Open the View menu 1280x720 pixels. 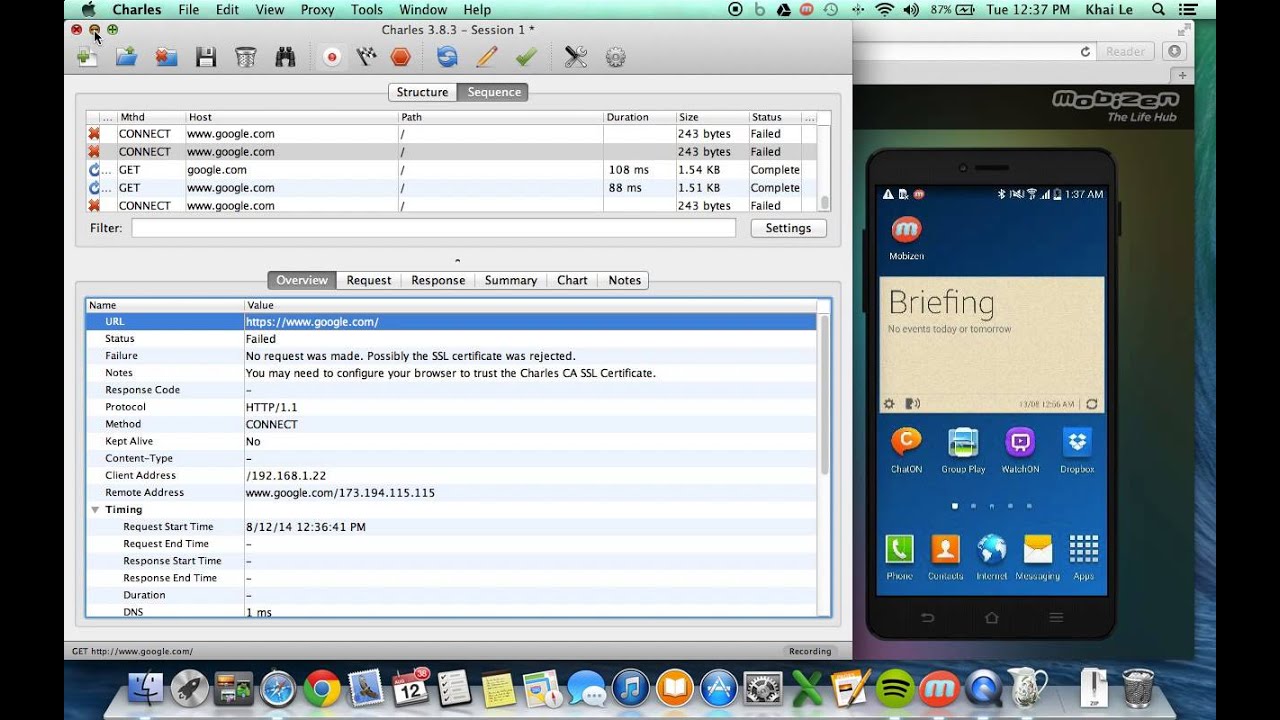[x=270, y=9]
